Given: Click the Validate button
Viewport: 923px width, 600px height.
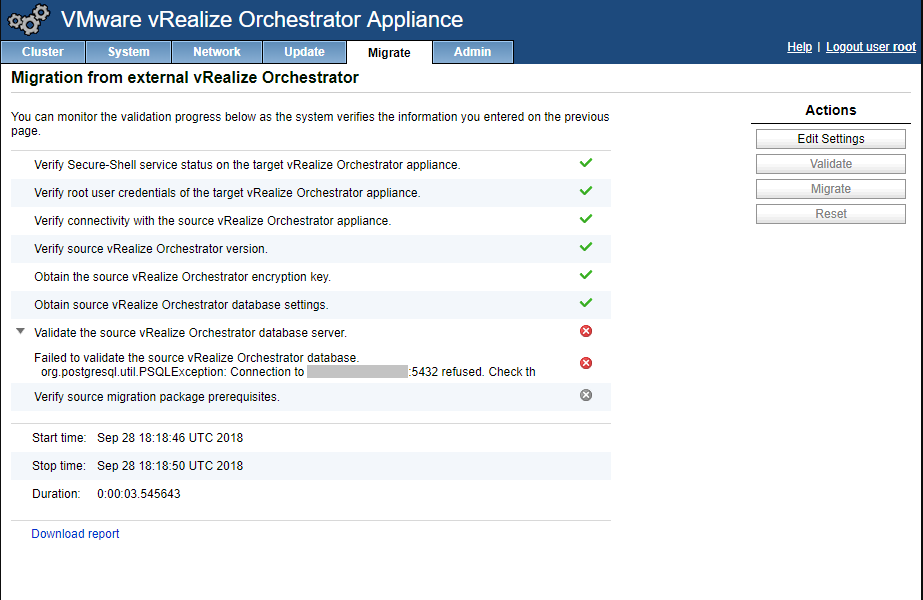Looking at the screenshot, I should [831, 164].
